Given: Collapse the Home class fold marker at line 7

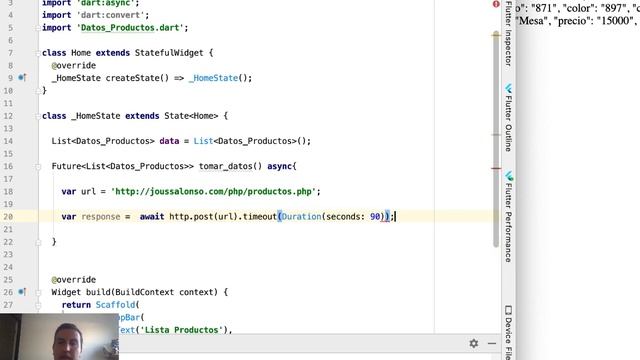Looking at the screenshot, I should point(38,53).
